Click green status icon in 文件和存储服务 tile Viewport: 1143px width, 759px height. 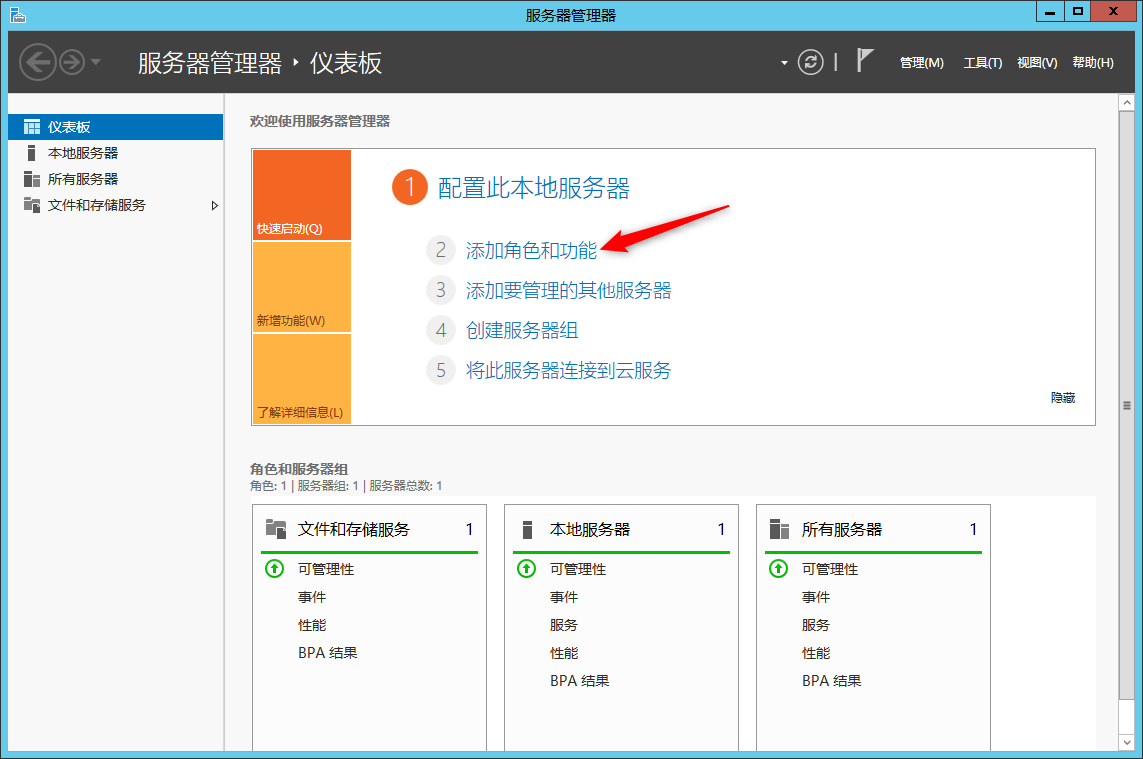click(x=274, y=569)
